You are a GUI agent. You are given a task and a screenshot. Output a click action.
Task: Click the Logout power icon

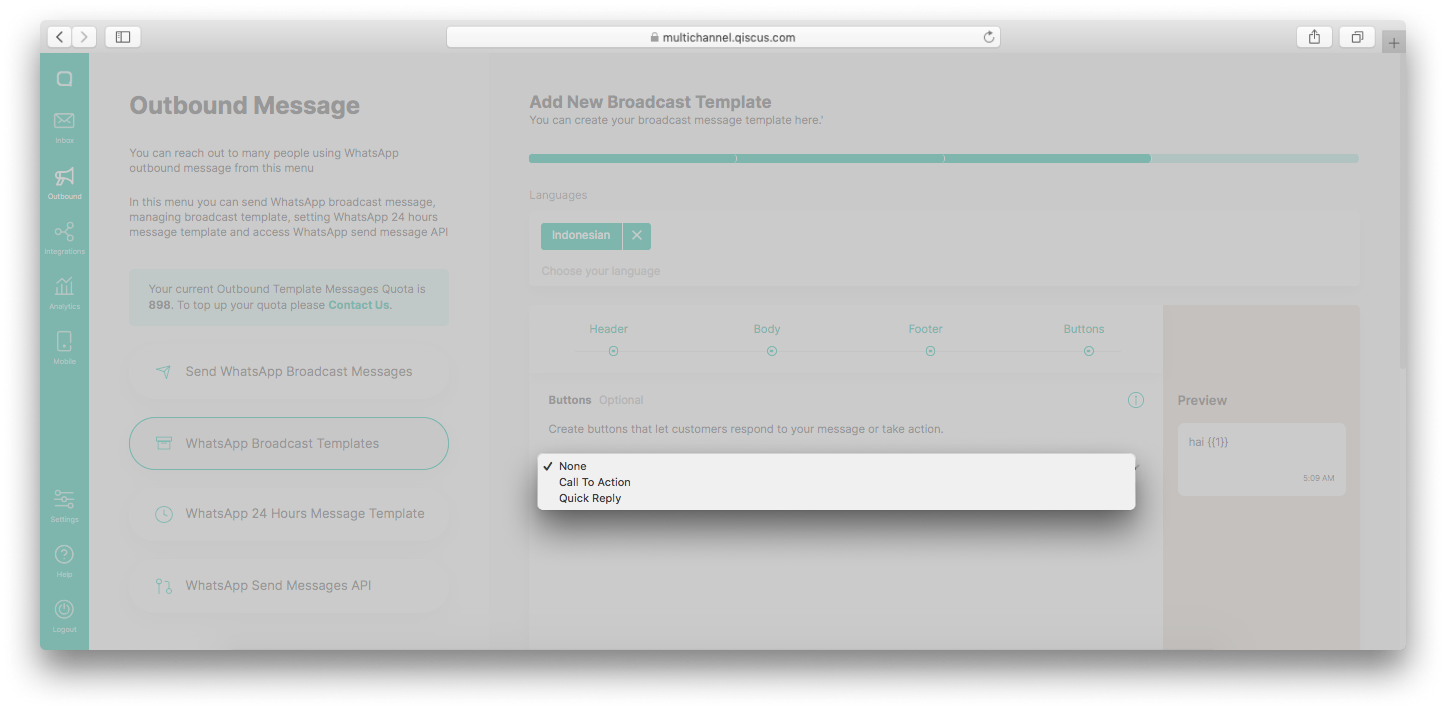(64, 610)
